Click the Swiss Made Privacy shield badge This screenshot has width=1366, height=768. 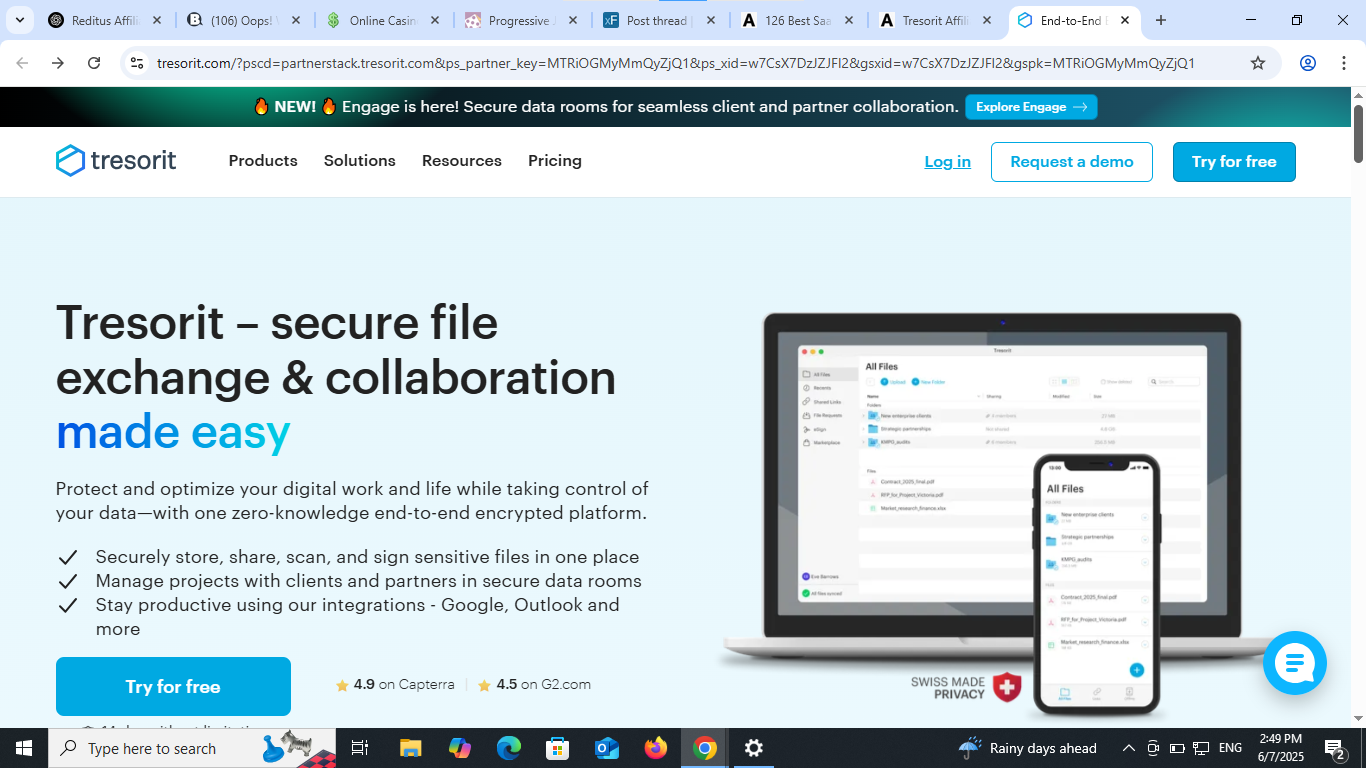(x=1006, y=687)
